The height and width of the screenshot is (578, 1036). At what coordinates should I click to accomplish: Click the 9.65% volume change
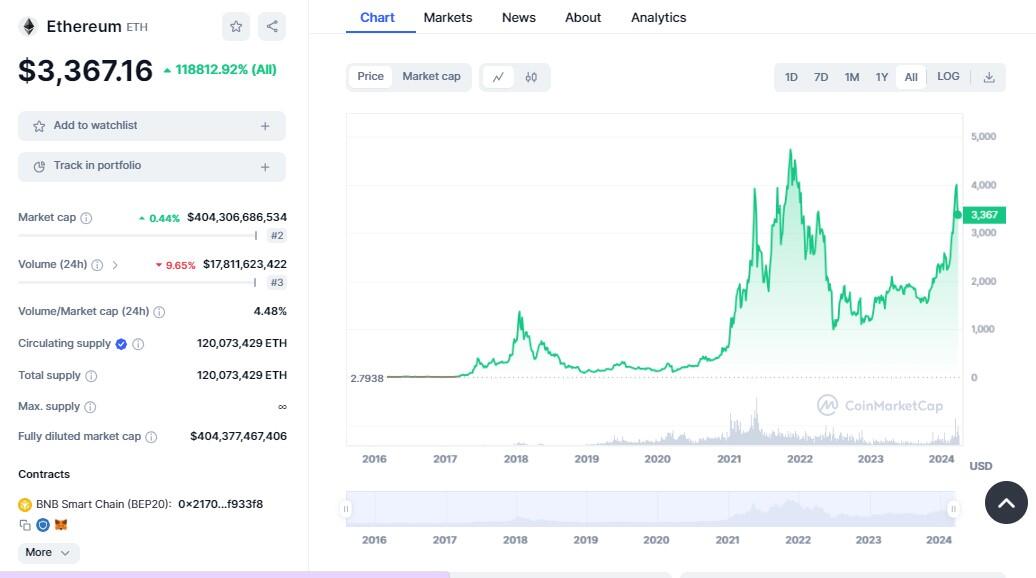175,266
